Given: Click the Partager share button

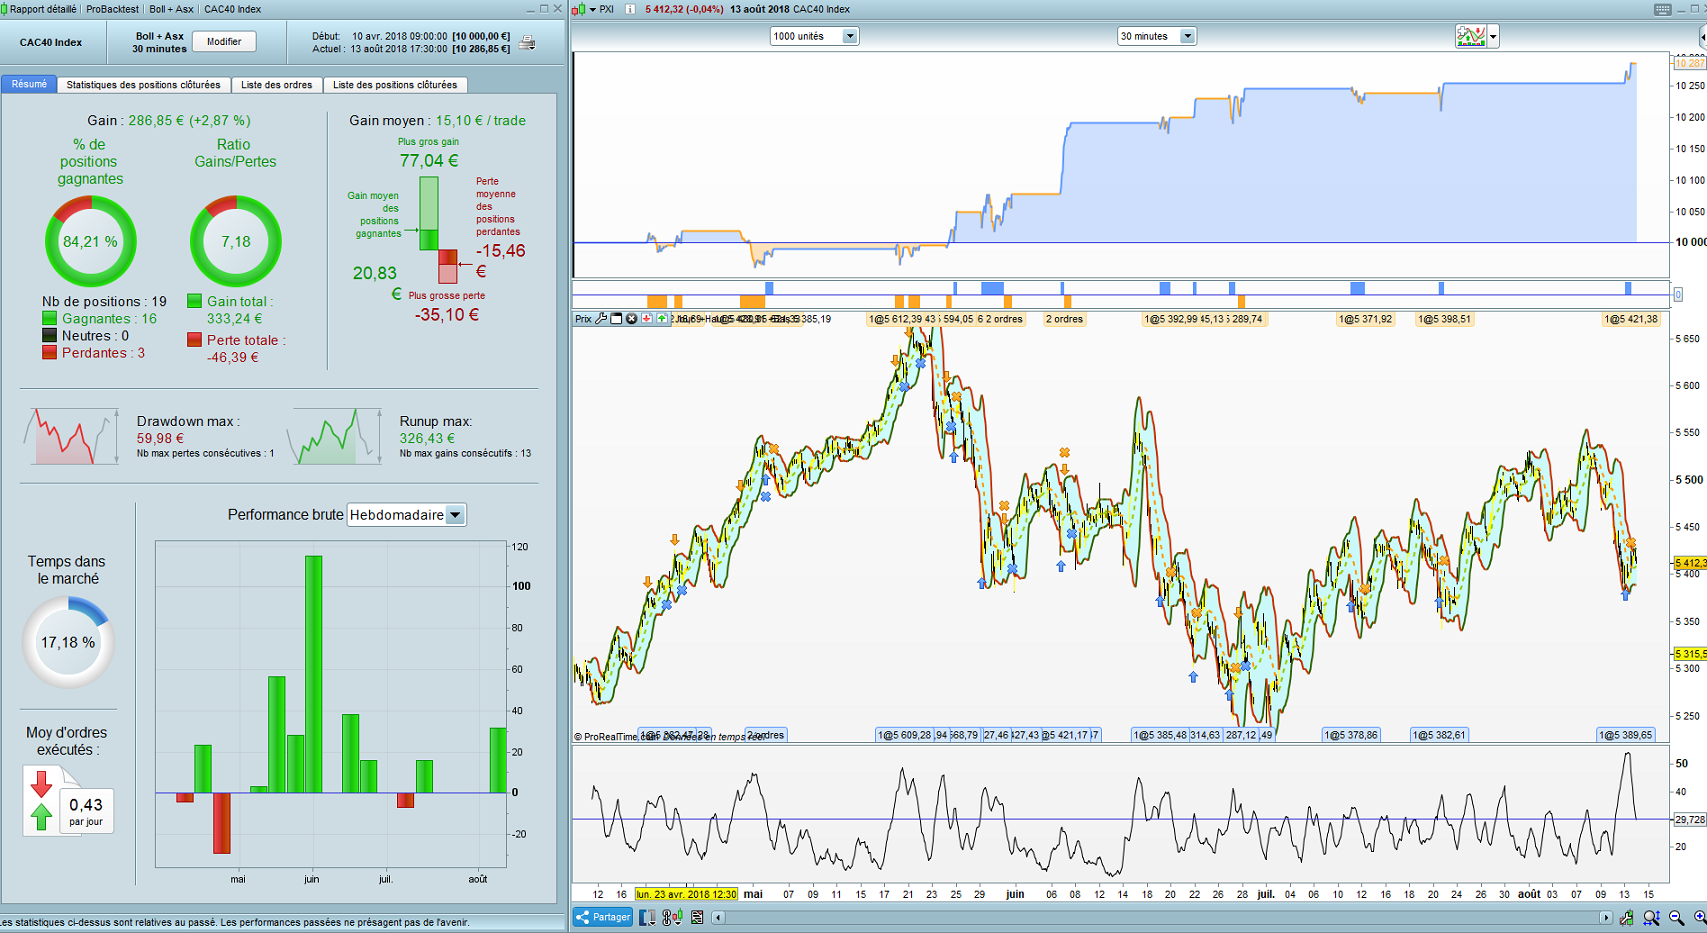Looking at the screenshot, I should point(603,917).
